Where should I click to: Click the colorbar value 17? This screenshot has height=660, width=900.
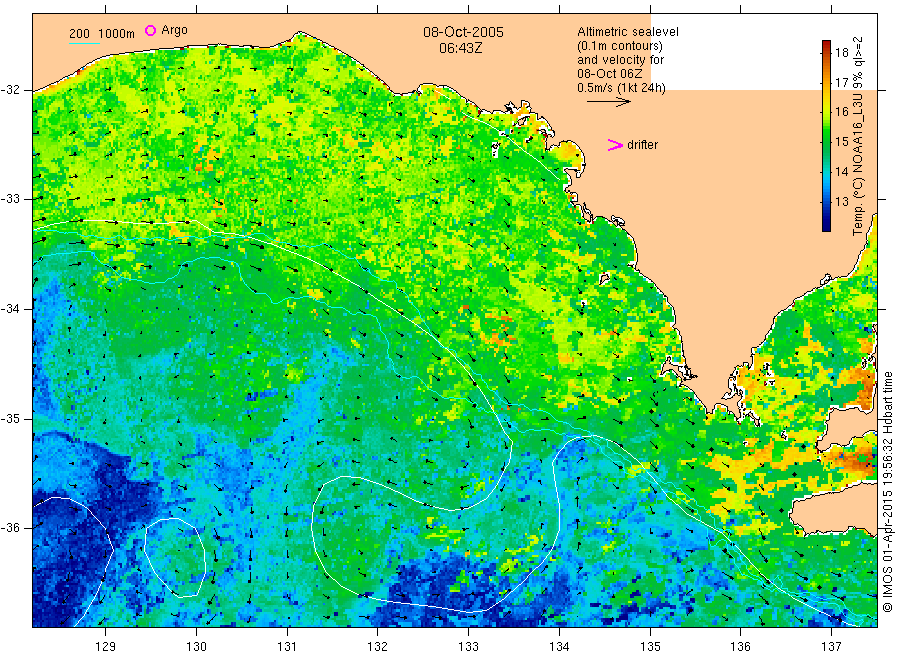click(x=841, y=83)
